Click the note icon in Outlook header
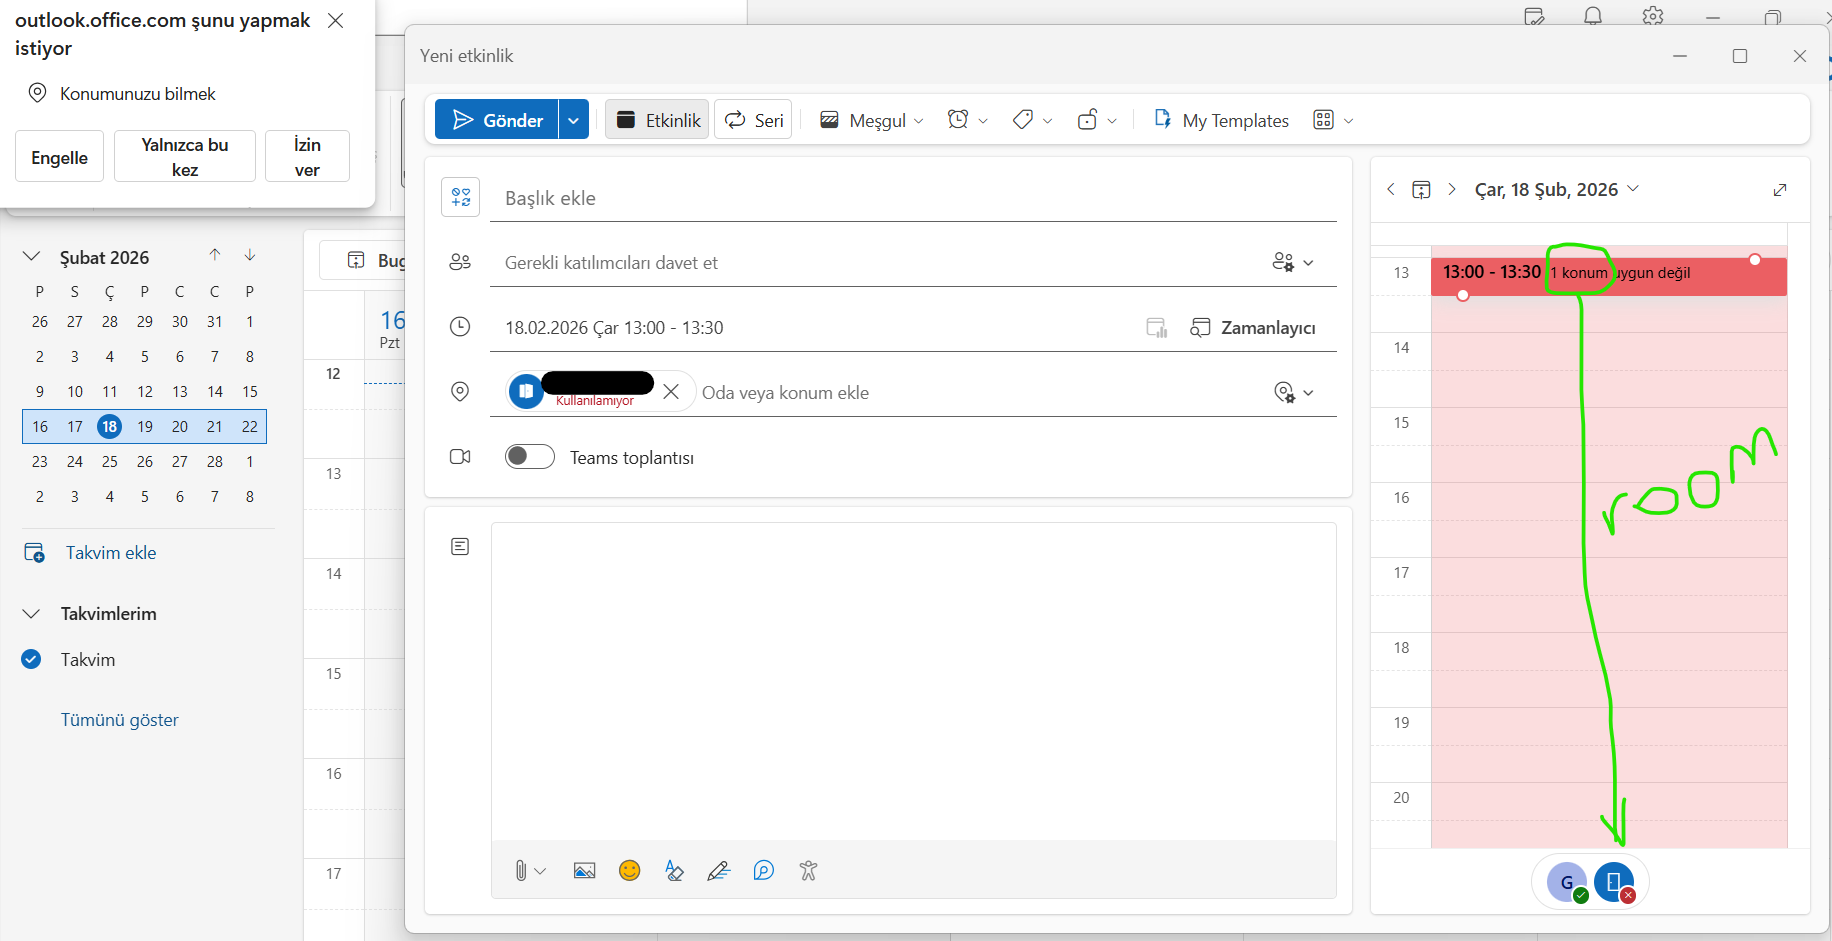The height and width of the screenshot is (941, 1832). tap(1534, 15)
